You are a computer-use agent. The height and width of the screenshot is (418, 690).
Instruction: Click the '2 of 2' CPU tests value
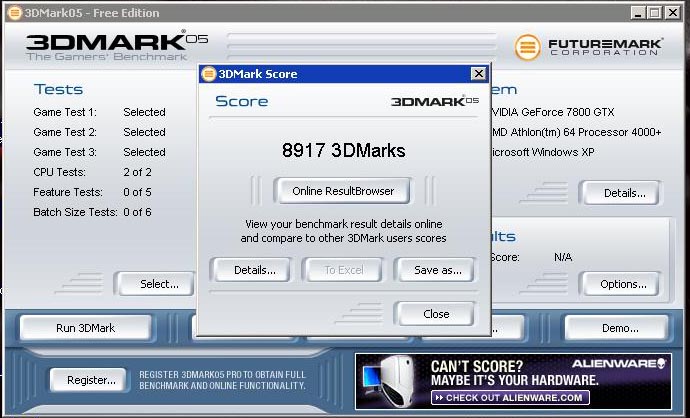coord(137,172)
